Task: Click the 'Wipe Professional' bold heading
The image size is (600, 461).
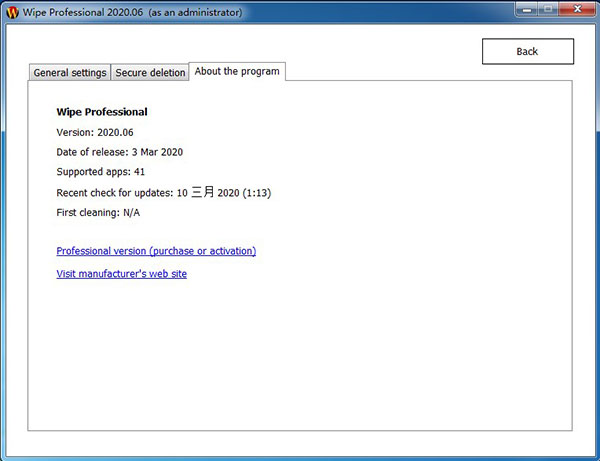Action: click(102, 112)
